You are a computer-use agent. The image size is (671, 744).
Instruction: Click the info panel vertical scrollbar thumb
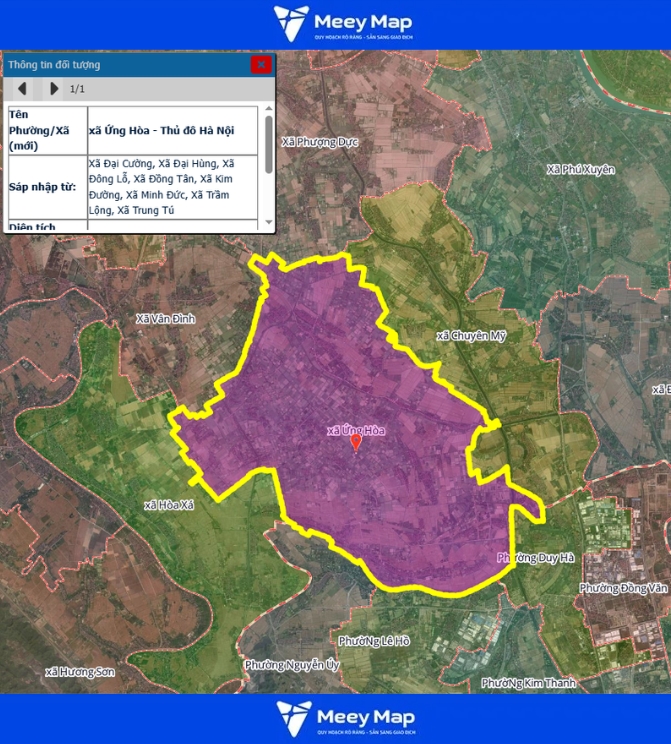coord(268,145)
